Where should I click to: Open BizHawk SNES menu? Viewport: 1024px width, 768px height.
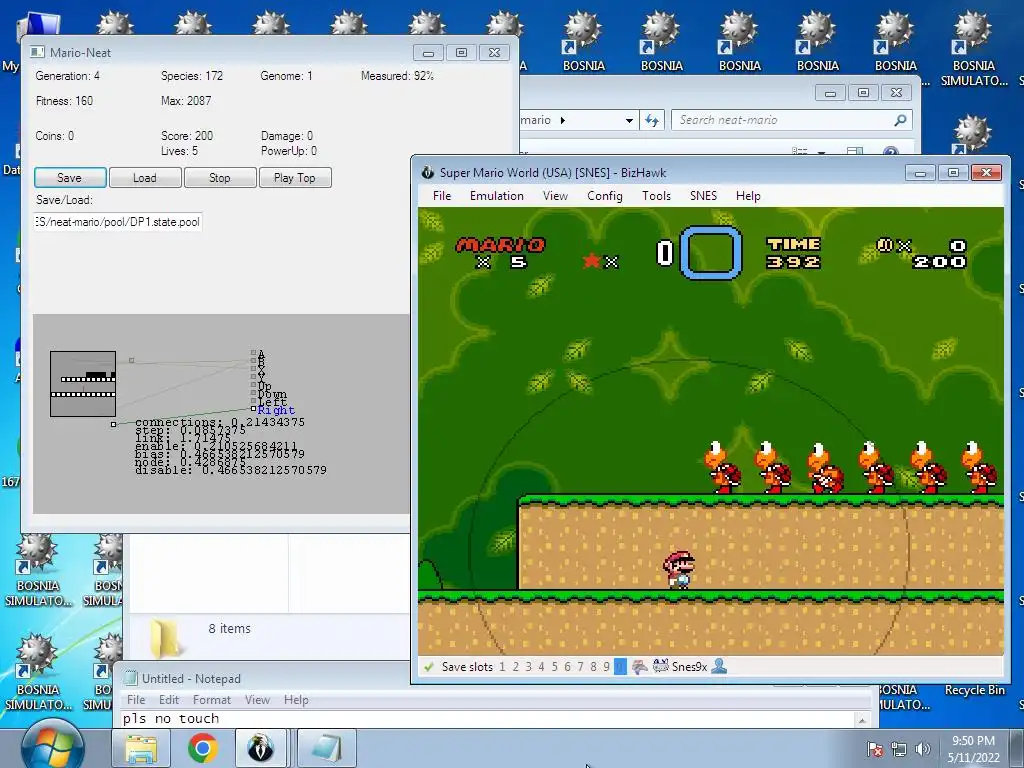(703, 196)
